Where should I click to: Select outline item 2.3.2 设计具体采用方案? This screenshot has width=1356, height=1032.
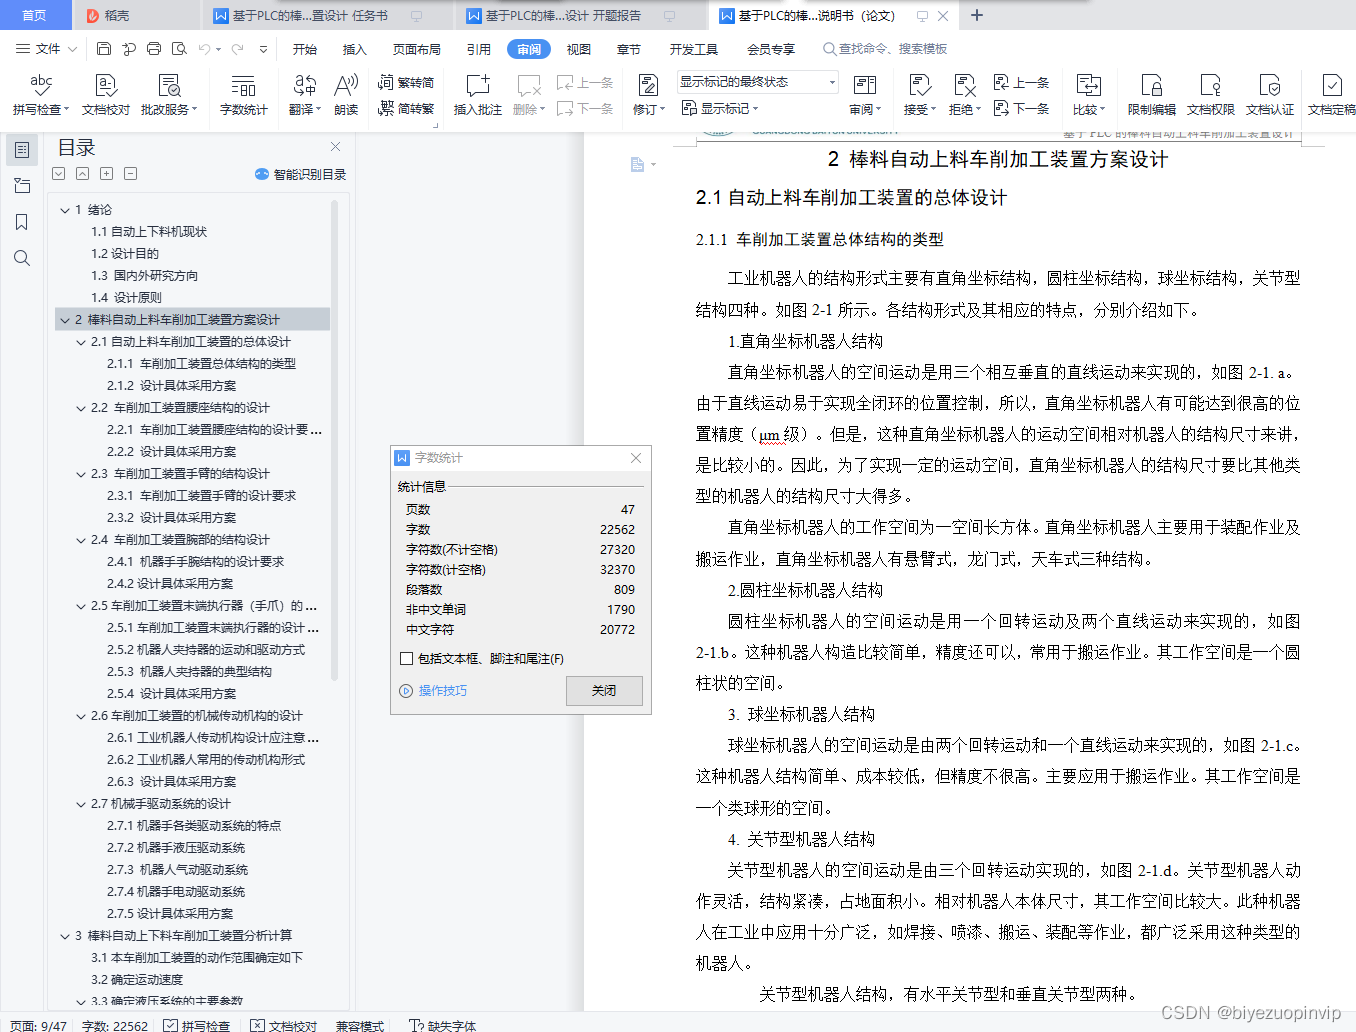click(172, 518)
